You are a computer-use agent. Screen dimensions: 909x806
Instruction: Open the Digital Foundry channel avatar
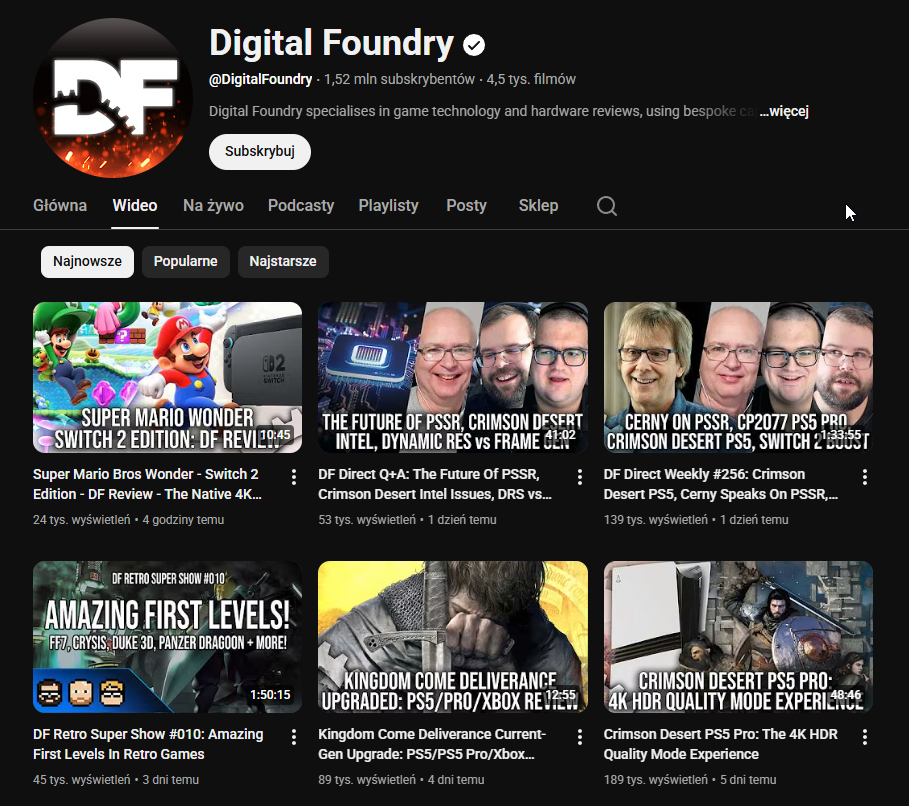112,97
